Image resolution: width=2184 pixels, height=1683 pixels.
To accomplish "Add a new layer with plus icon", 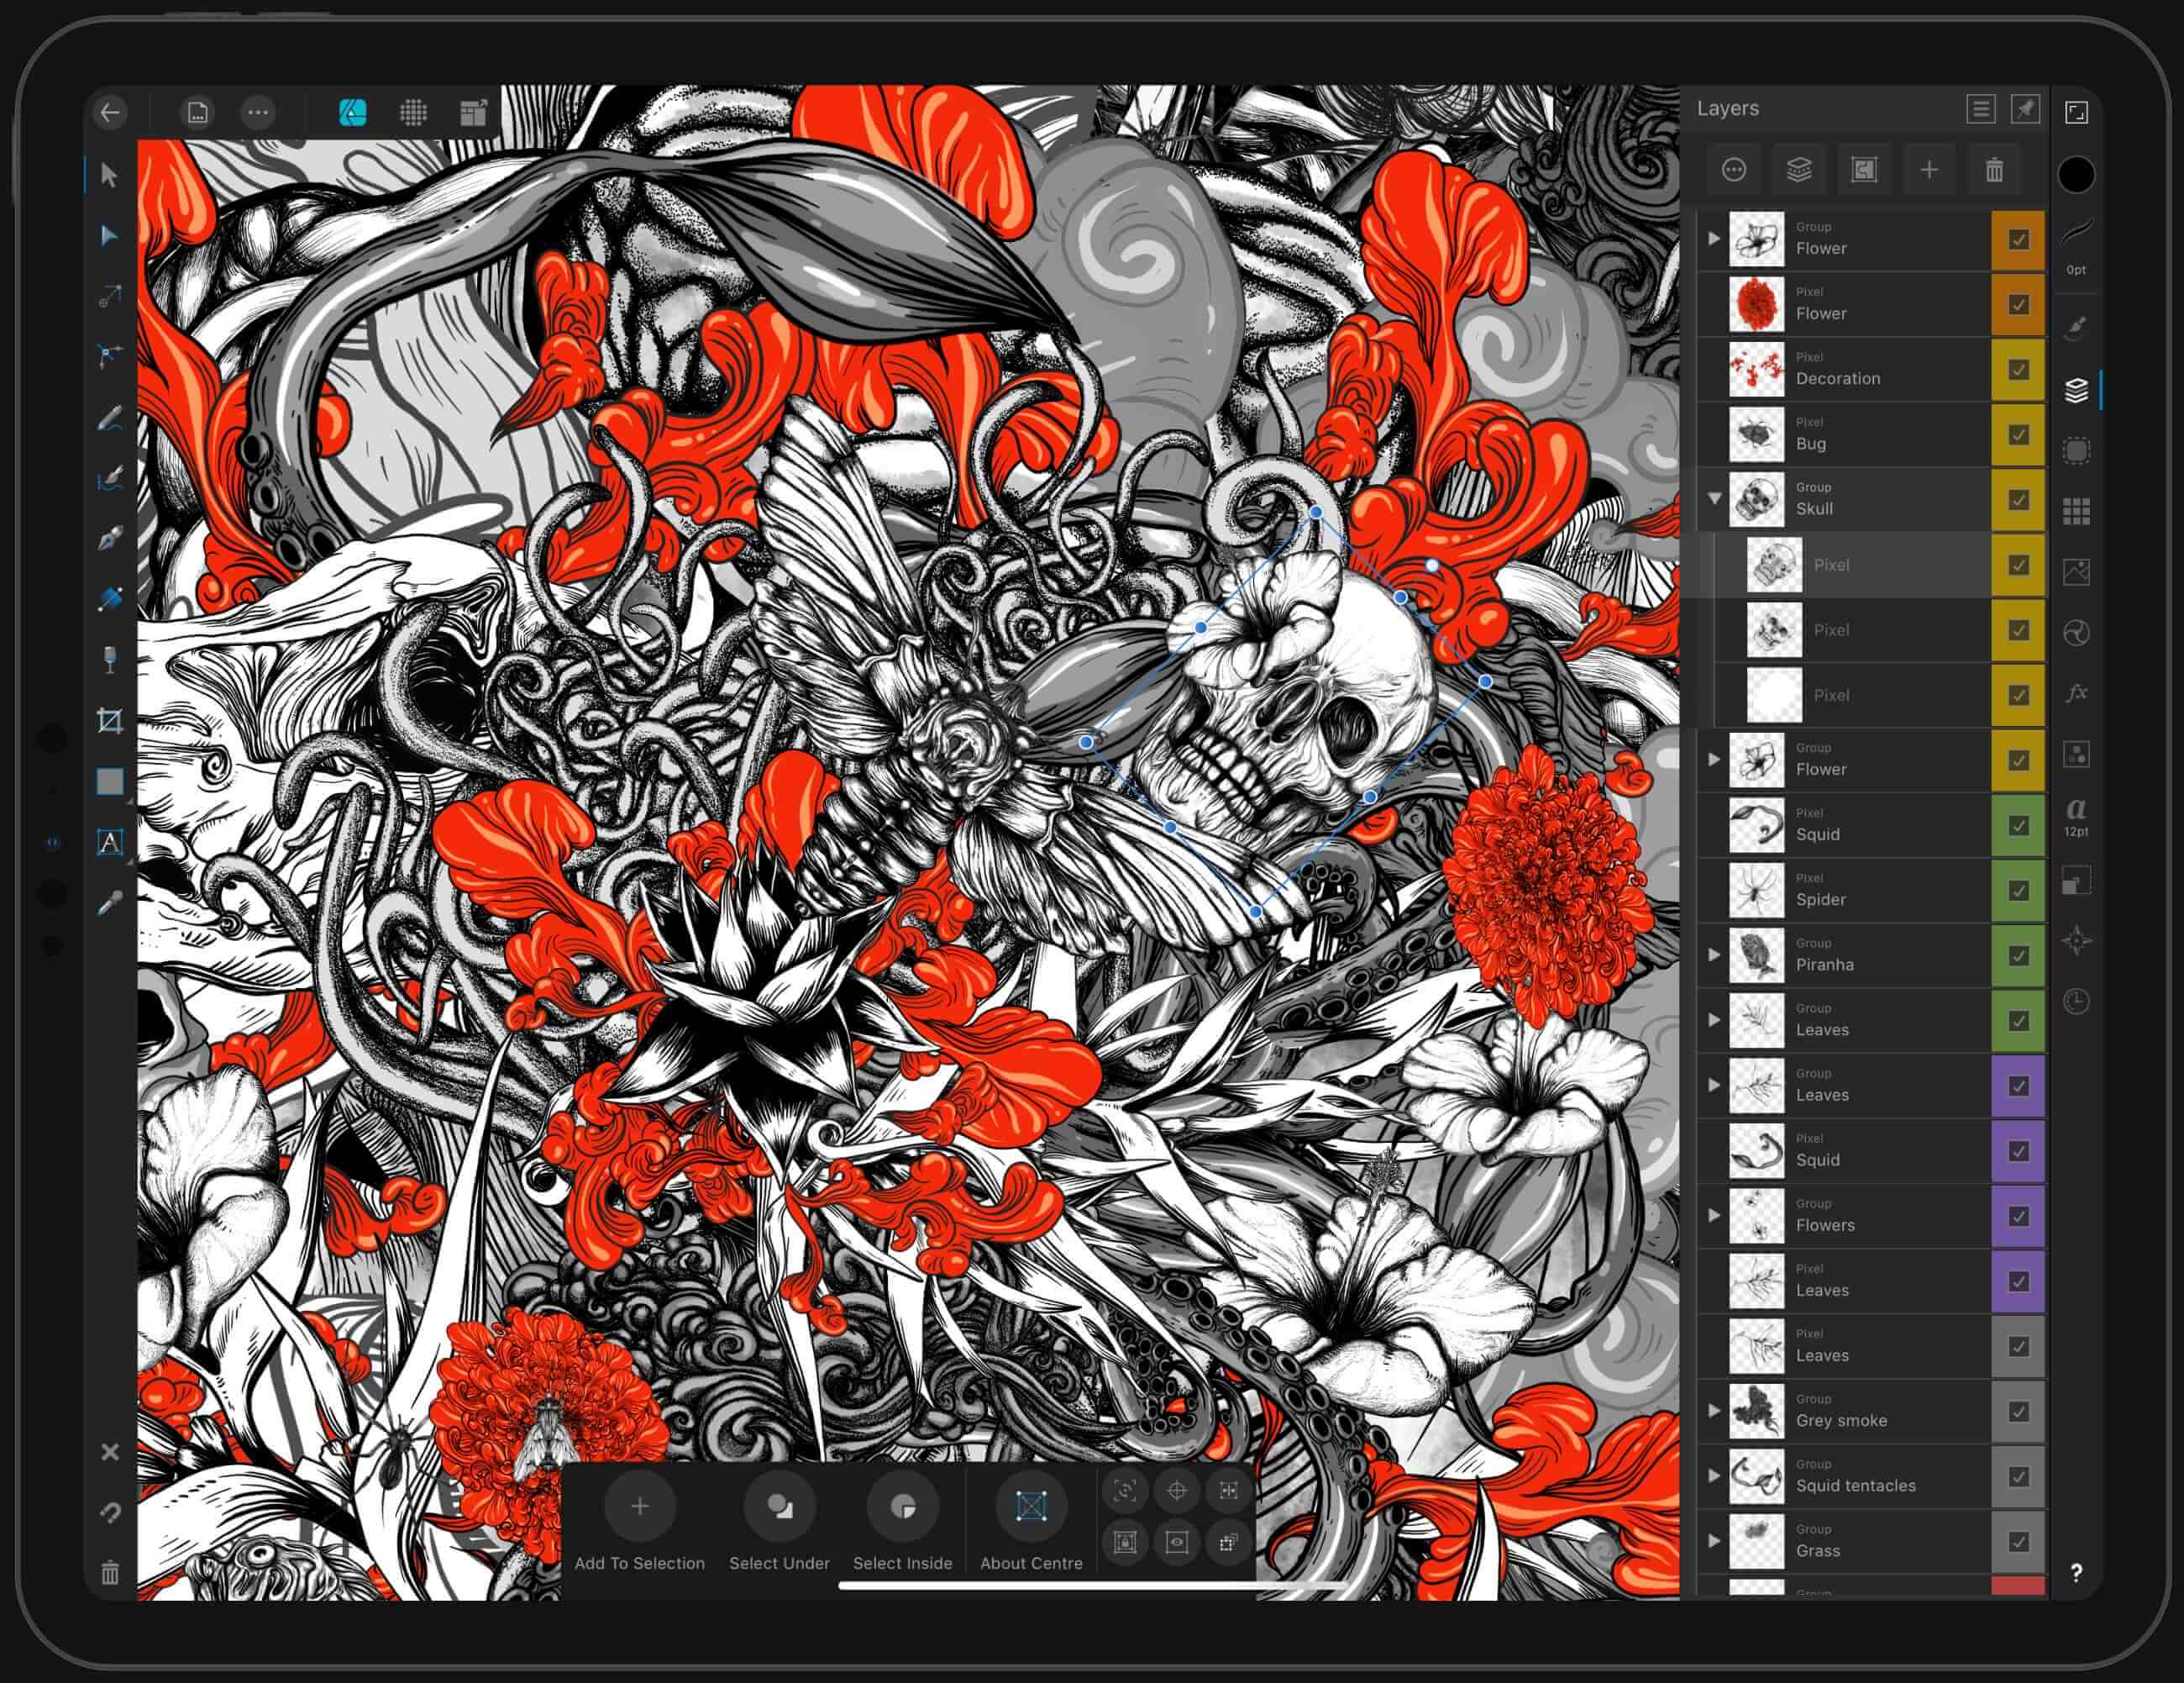I will click(x=1929, y=170).
